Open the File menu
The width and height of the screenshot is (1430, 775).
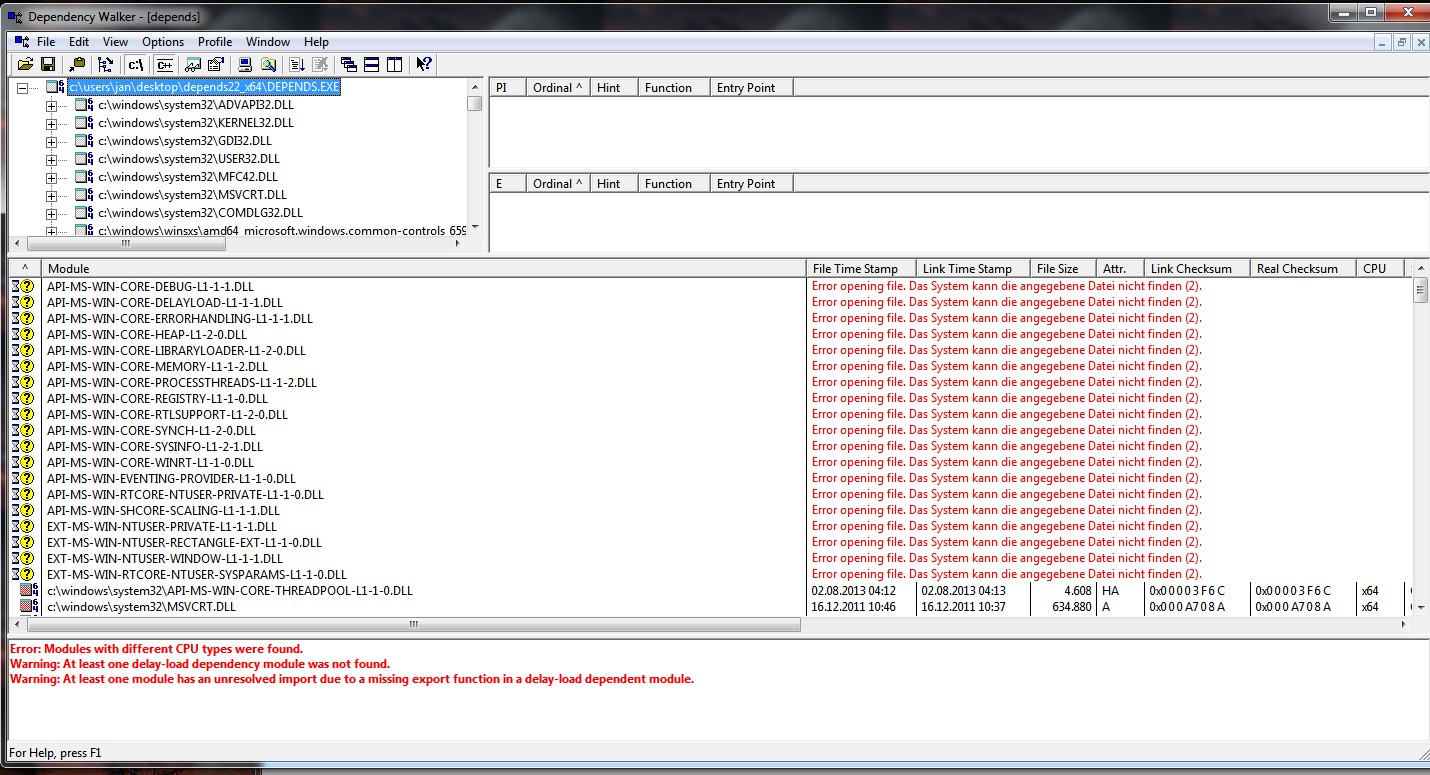click(x=46, y=42)
